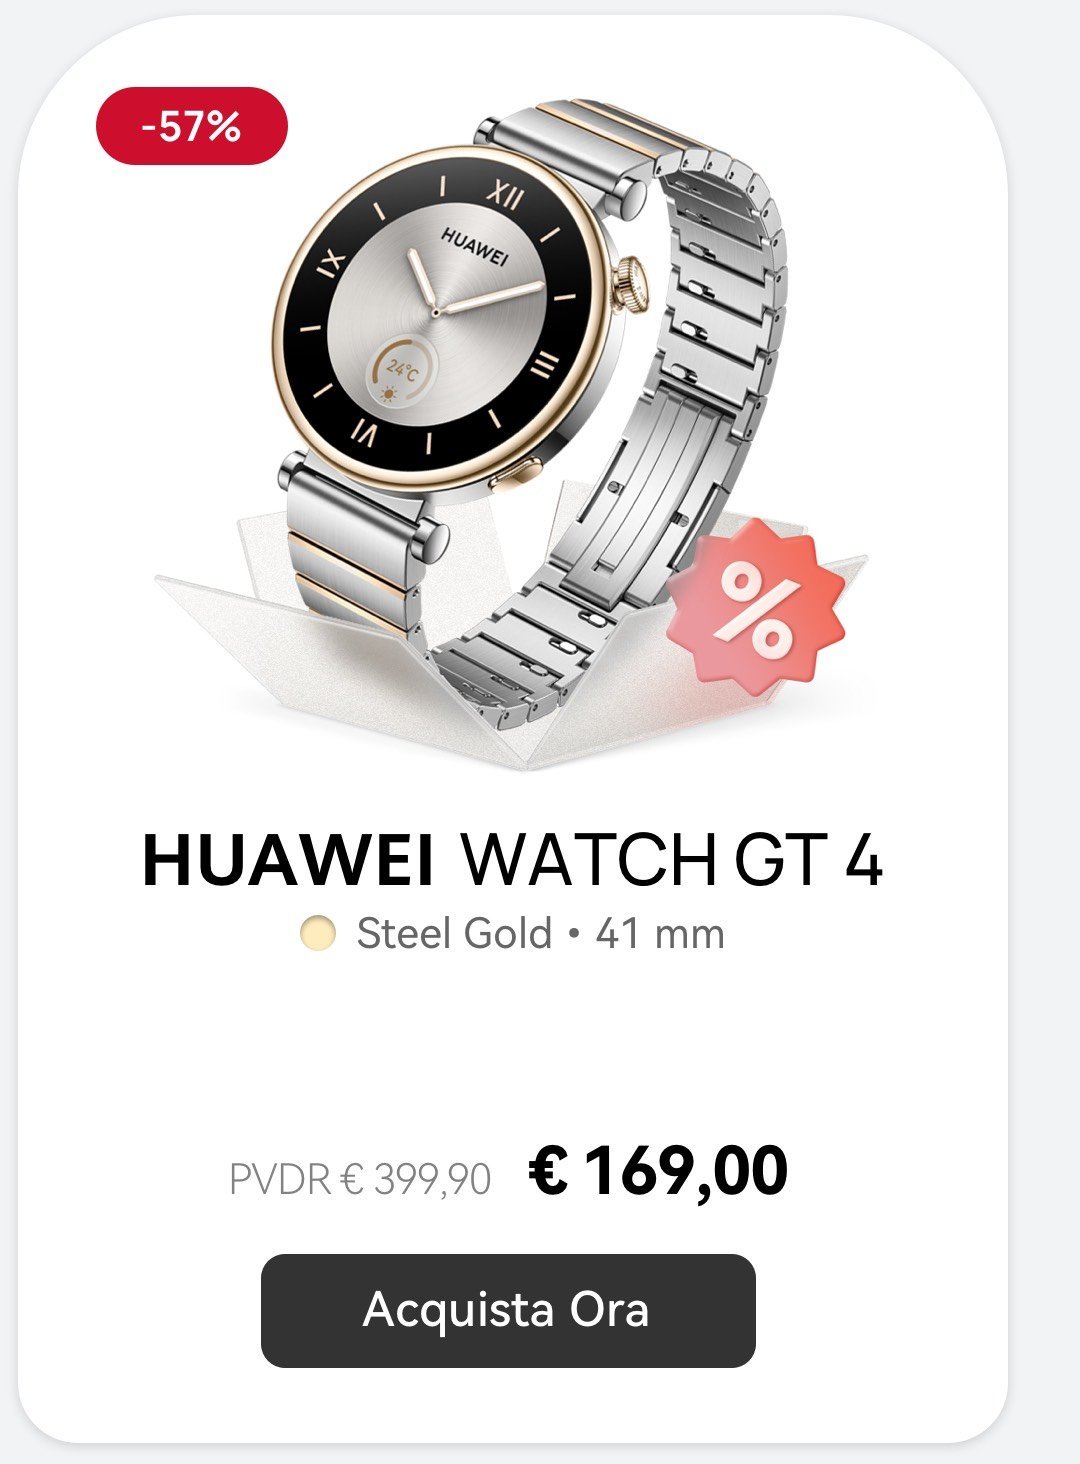Click the gold crown on the watch
The image size is (1080, 1464).
632,283
